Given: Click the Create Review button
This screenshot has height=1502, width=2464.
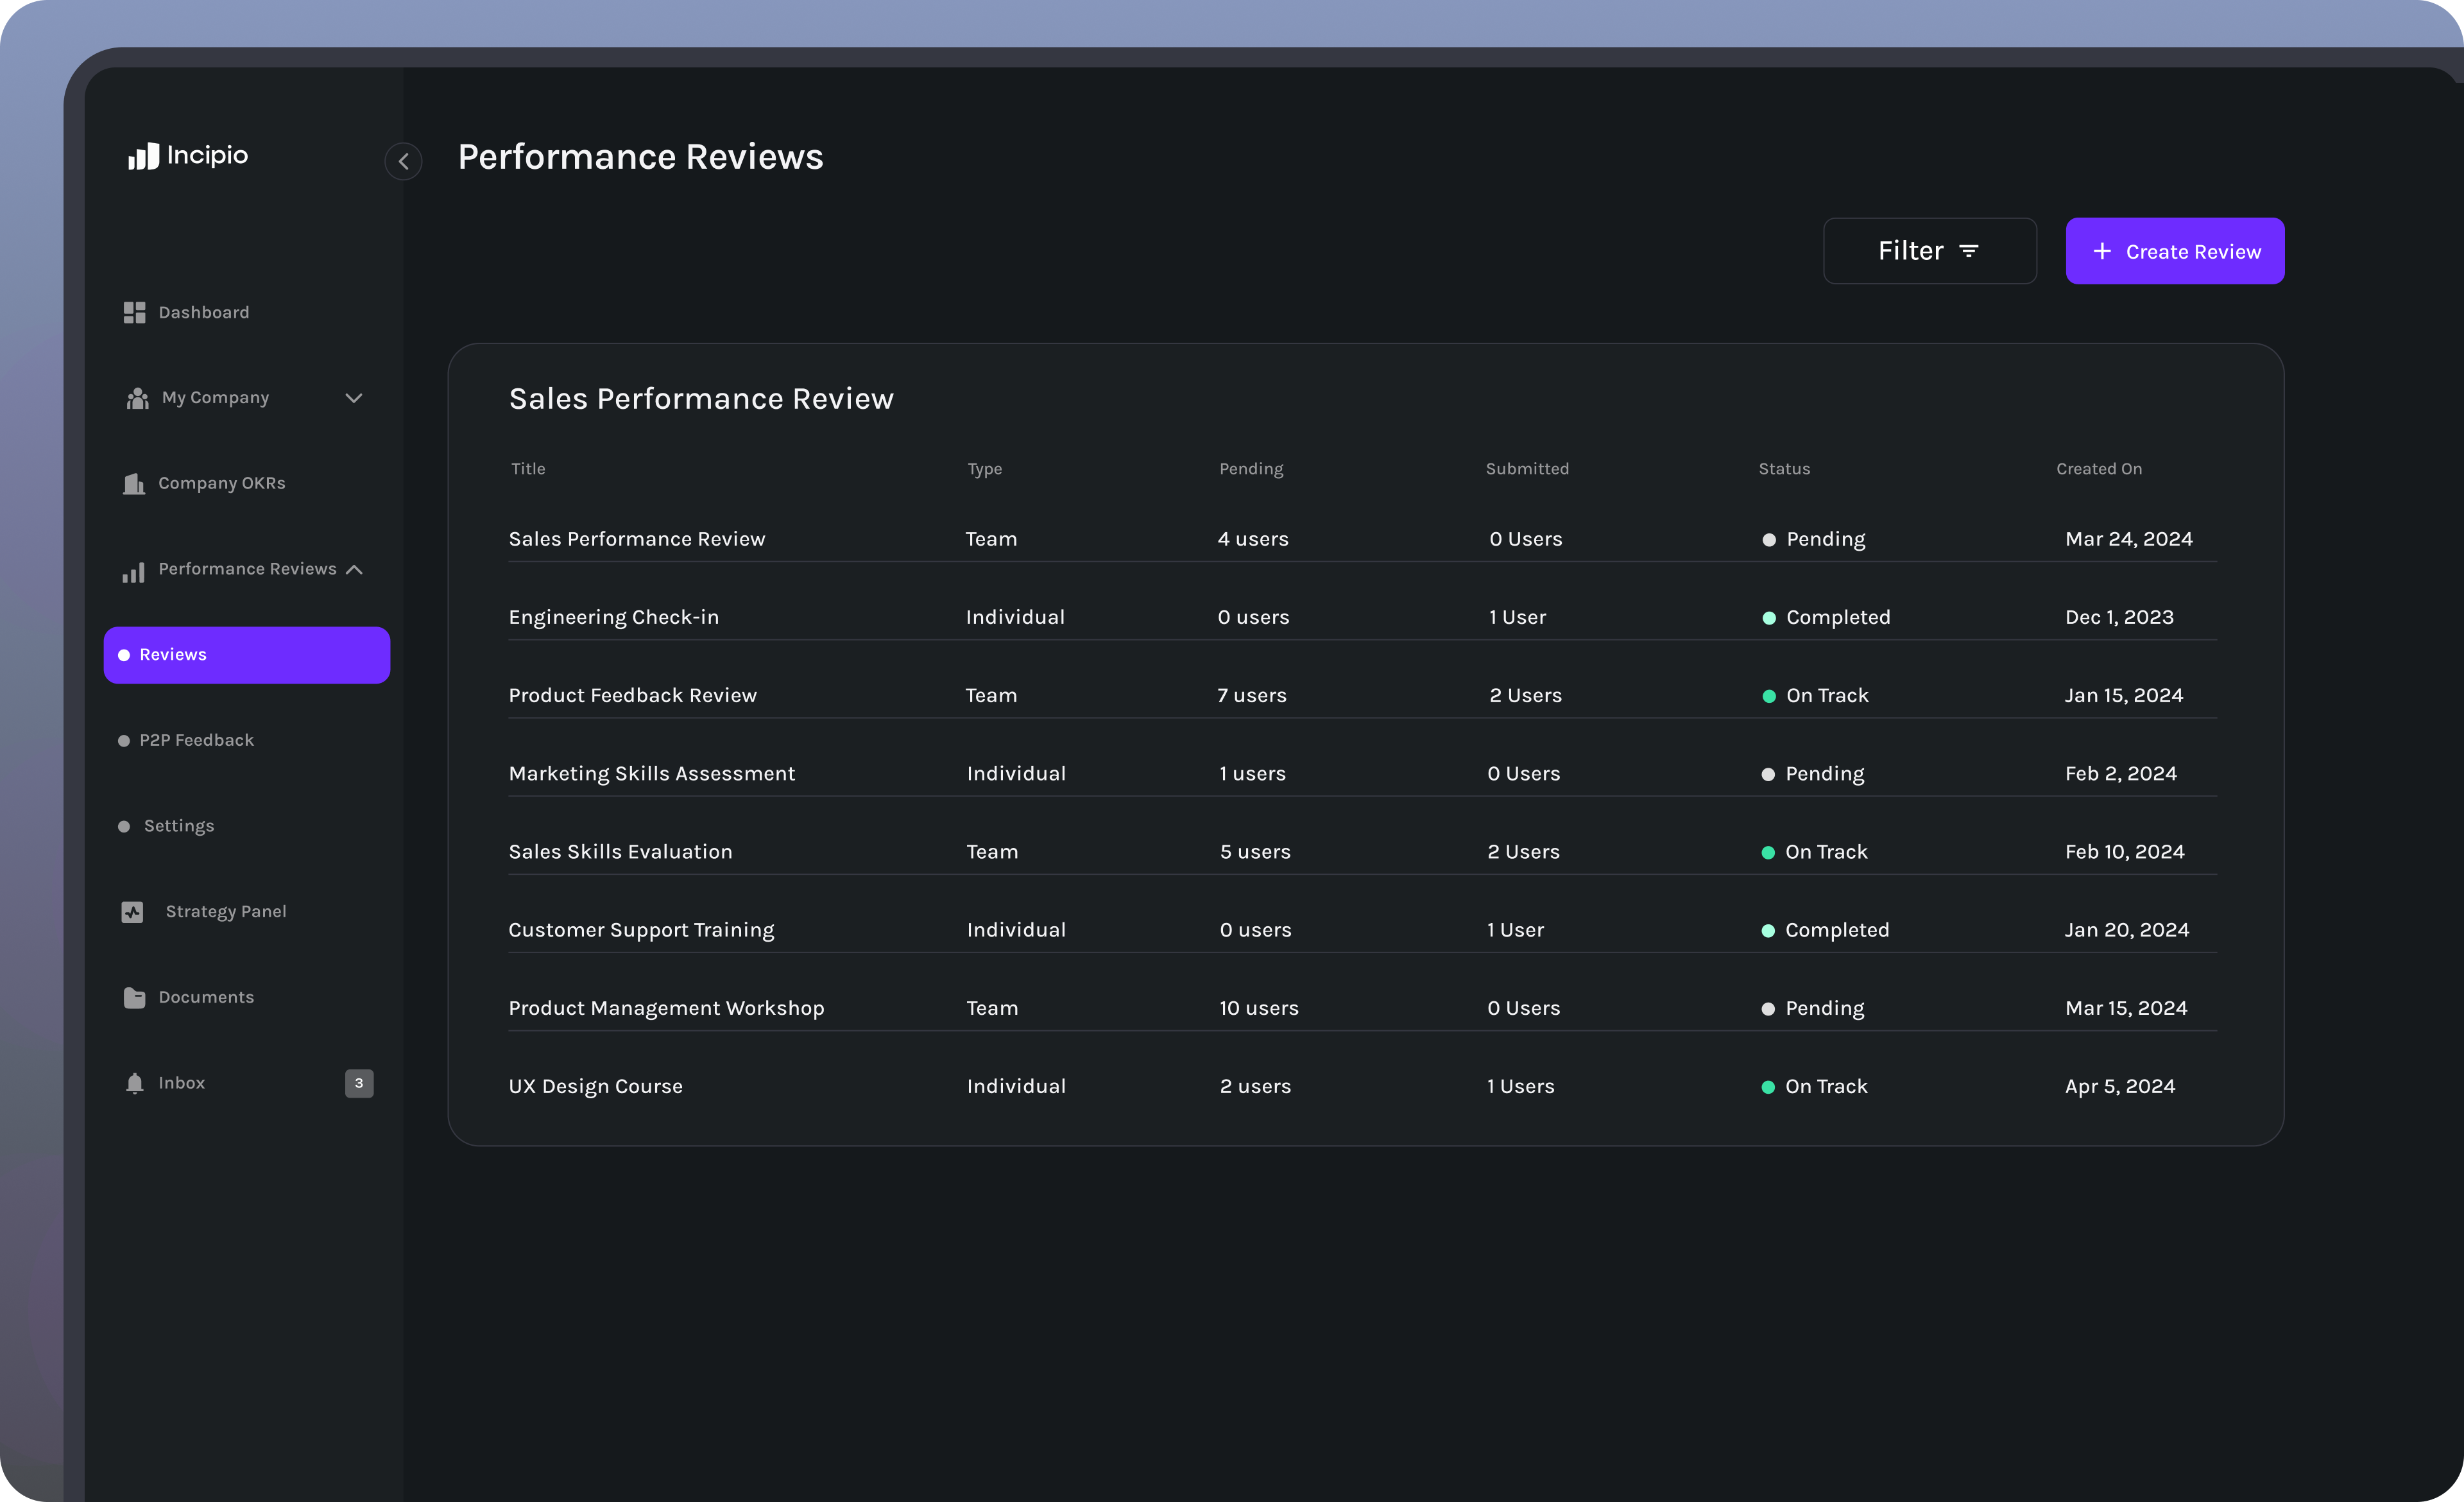Looking at the screenshot, I should coord(2175,250).
